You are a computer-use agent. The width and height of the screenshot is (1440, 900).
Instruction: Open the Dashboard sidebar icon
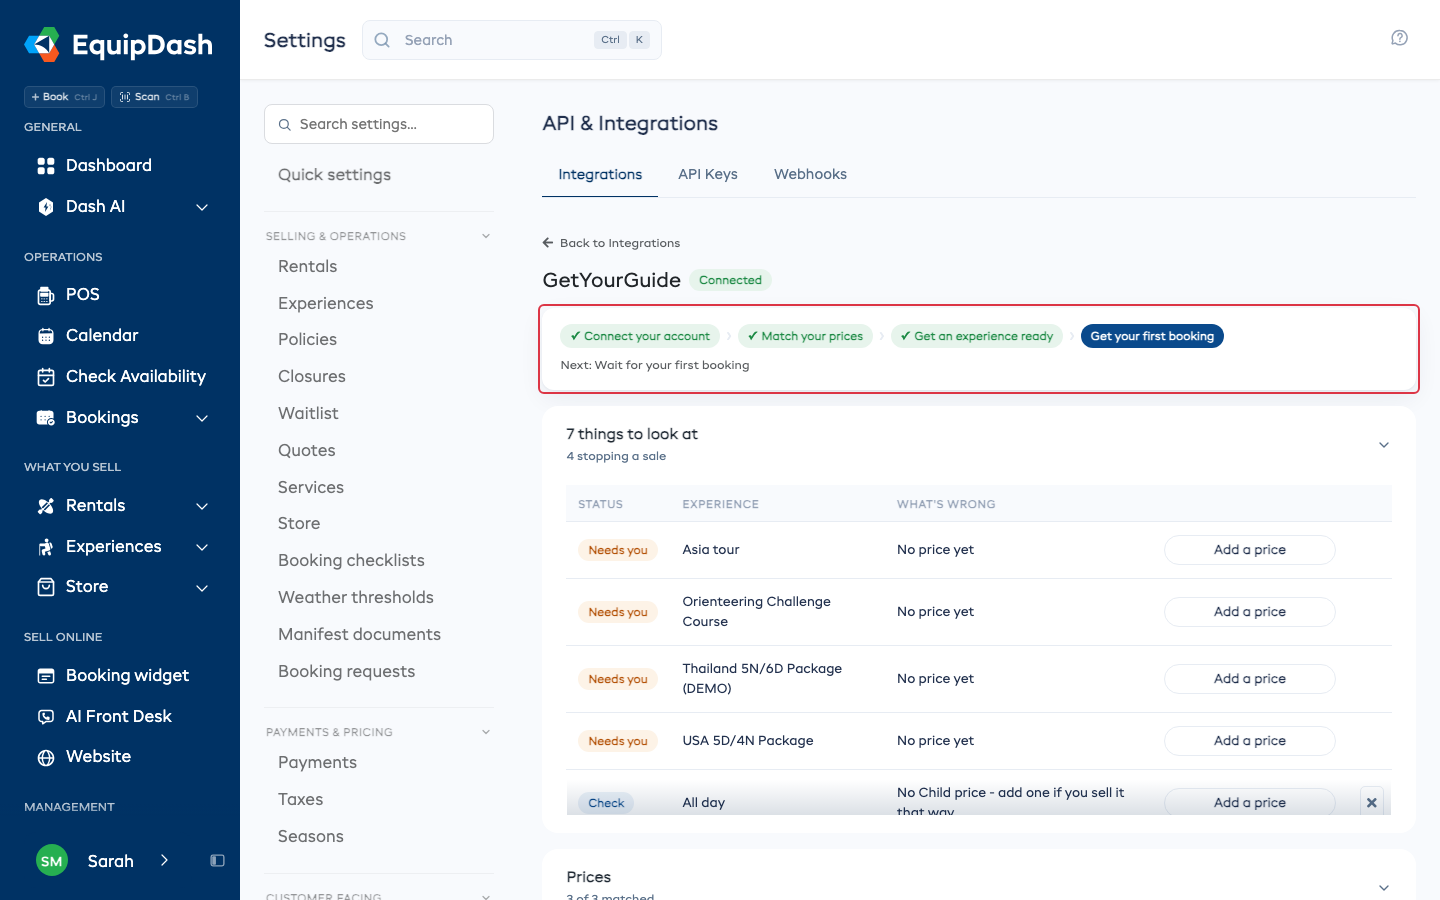point(46,166)
